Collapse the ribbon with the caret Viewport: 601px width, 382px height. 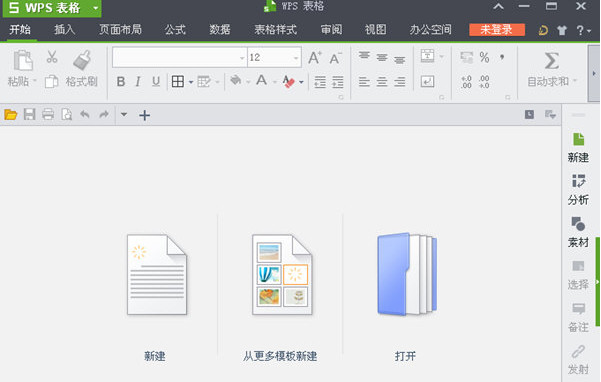click(x=499, y=7)
